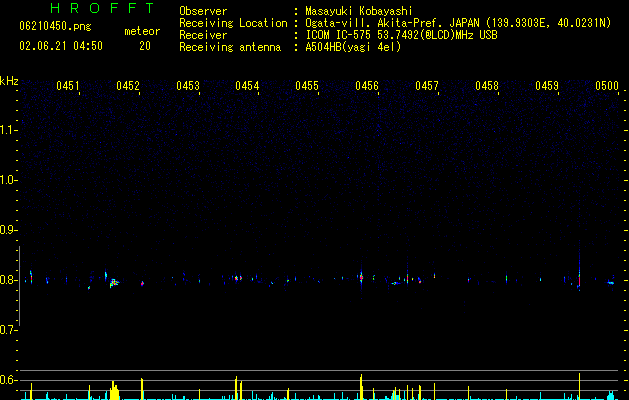Image resolution: width=629 pixels, height=400 pixels.
Task: Click the 1.1 kHz axis label
Action: [9, 130]
